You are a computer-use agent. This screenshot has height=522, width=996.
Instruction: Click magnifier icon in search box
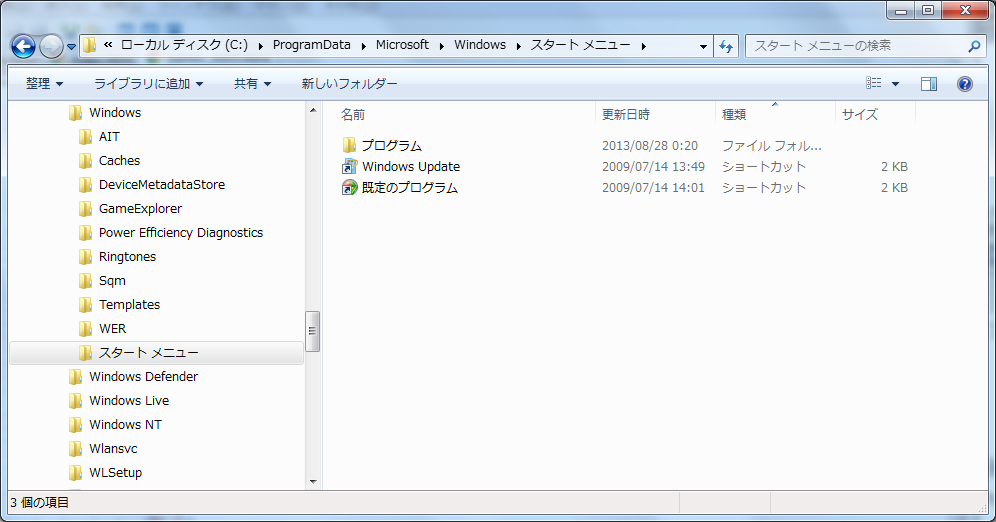pos(974,46)
